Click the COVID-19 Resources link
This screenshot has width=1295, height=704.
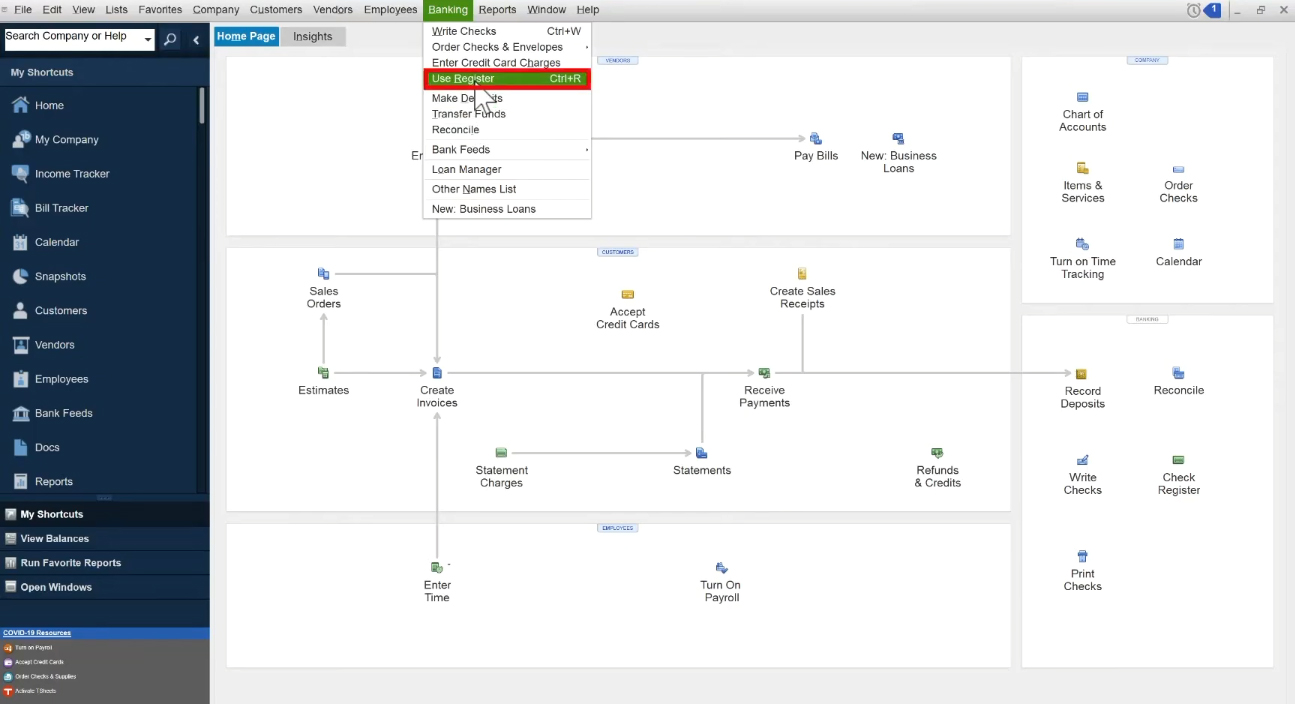click(x=37, y=633)
